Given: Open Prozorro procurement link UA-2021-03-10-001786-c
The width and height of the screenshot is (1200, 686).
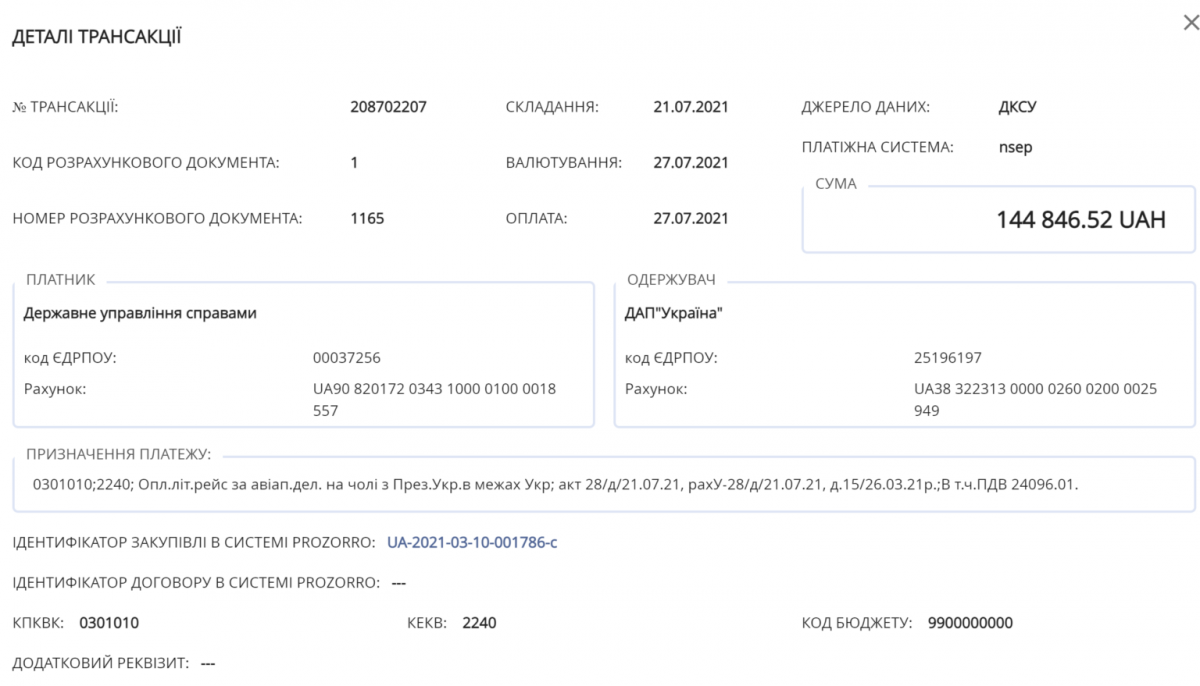Looking at the screenshot, I should pyautogui.click(x=472, y=543).
